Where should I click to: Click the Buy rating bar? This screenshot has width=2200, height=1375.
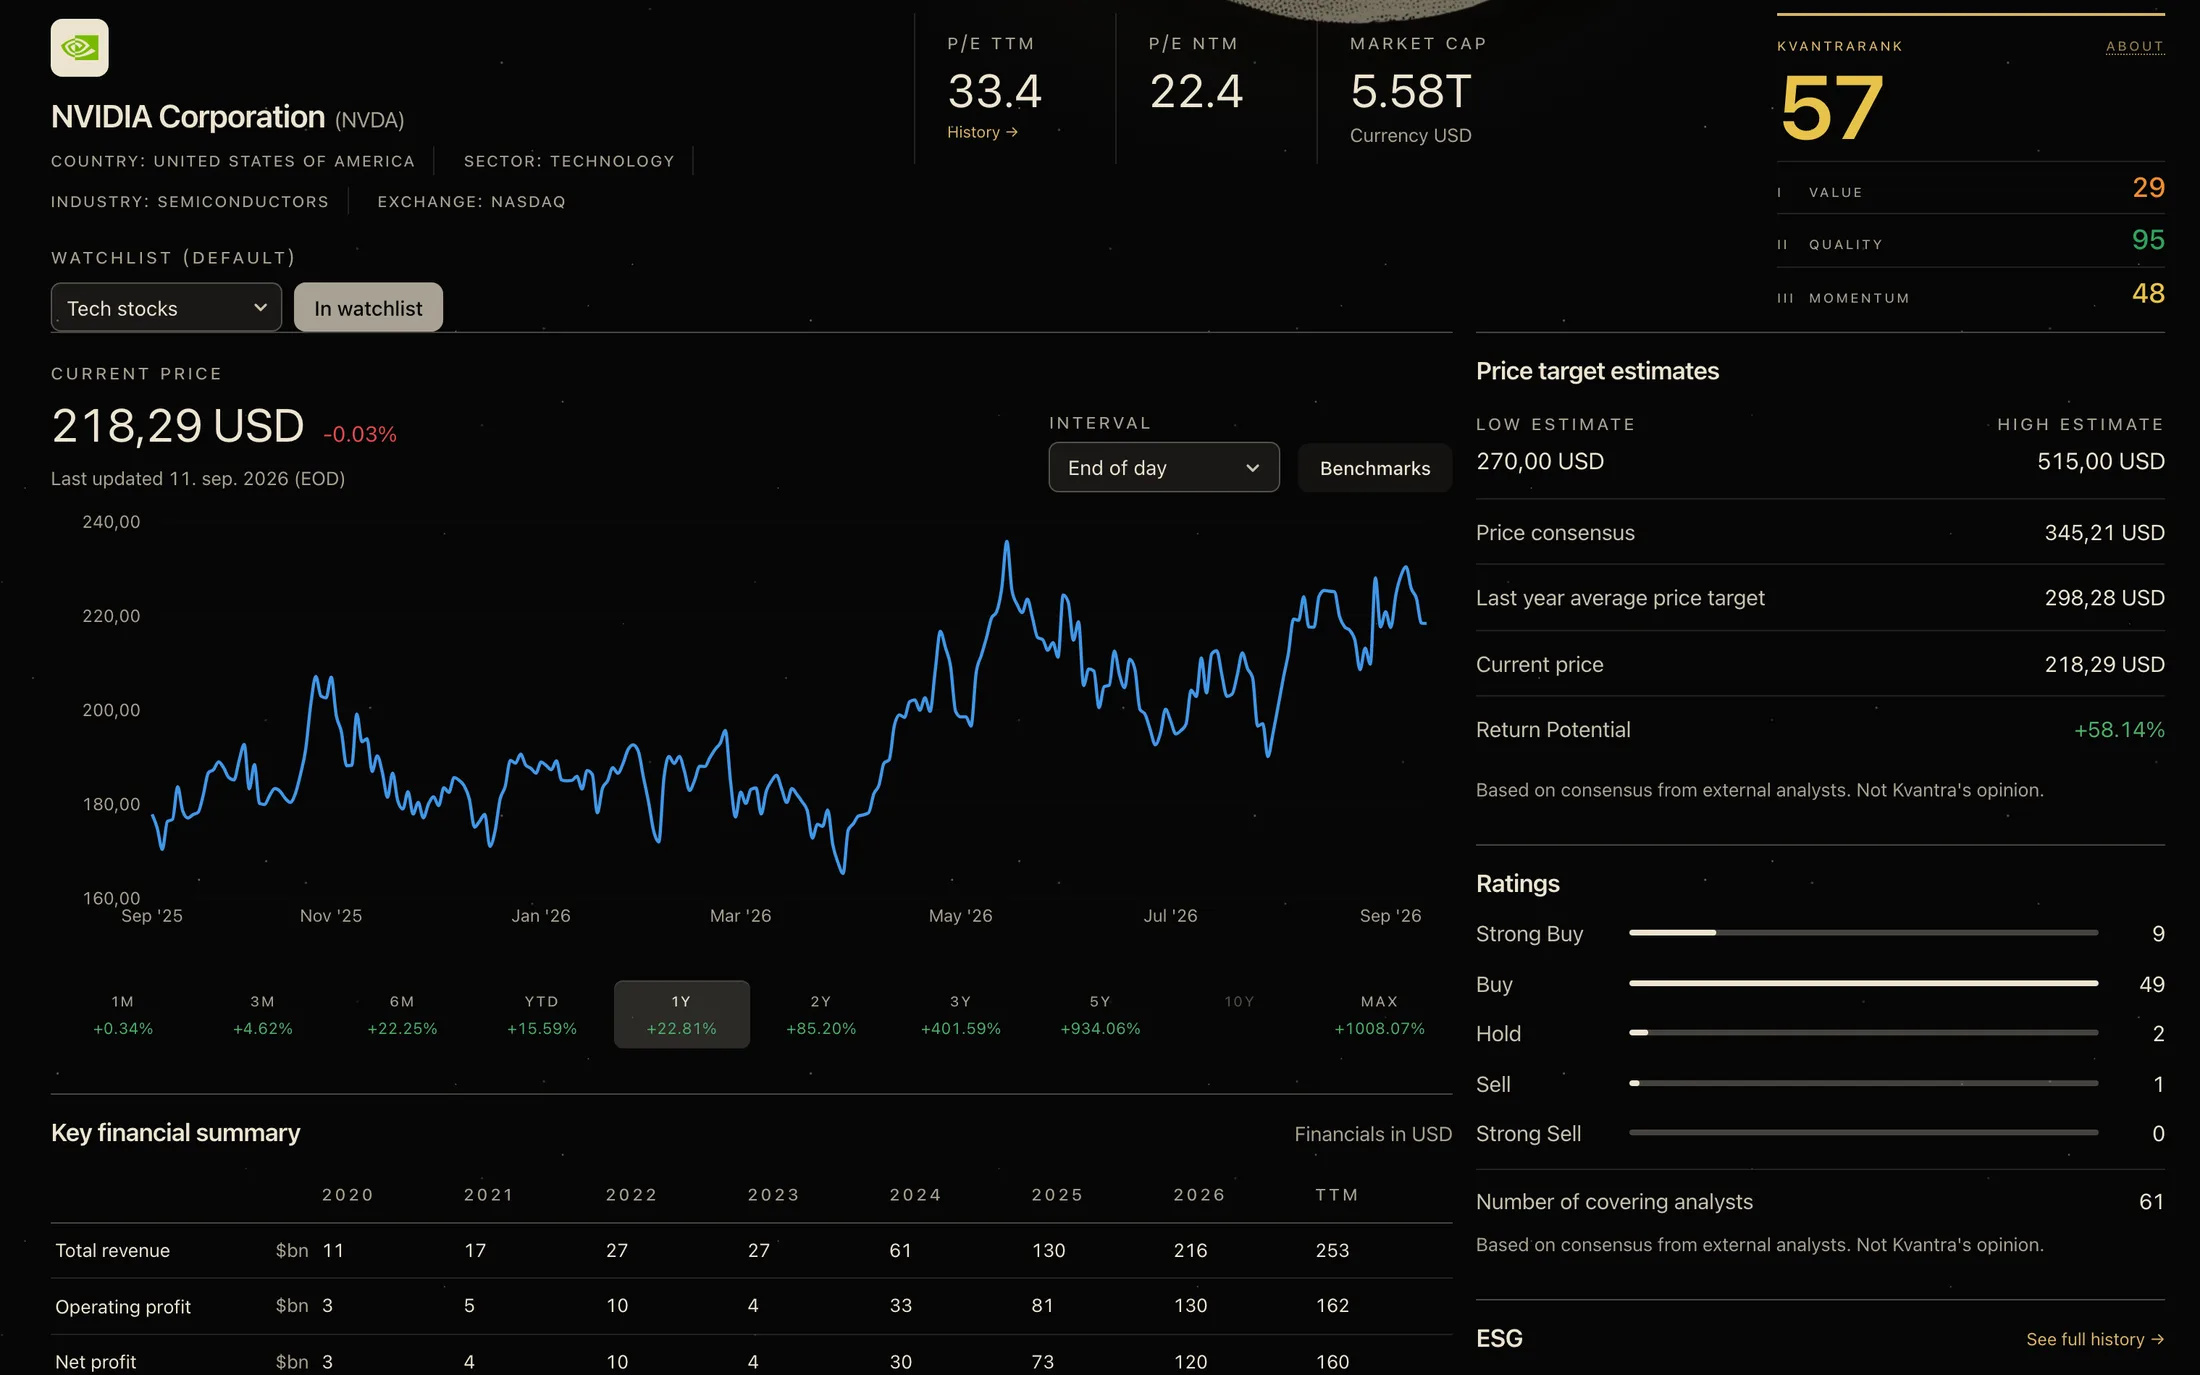point(1863,983)
